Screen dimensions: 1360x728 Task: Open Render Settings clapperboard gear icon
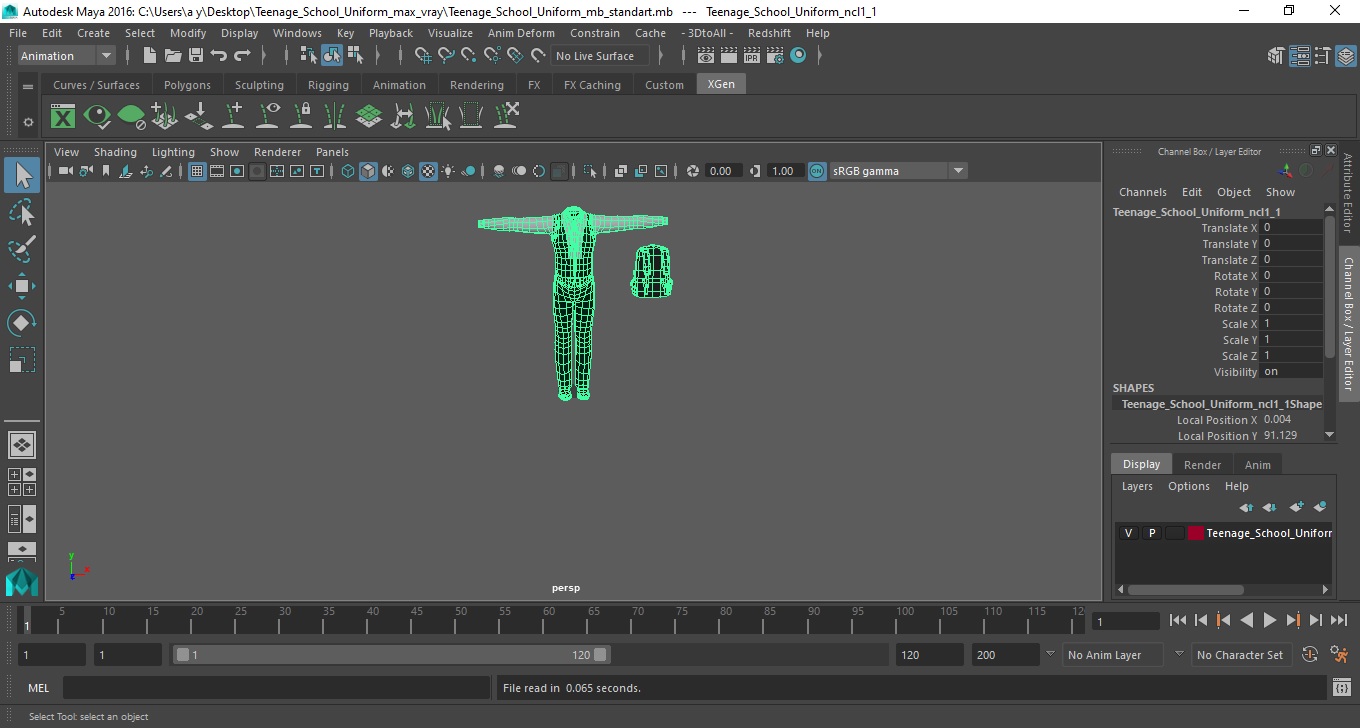click(775, 56)
